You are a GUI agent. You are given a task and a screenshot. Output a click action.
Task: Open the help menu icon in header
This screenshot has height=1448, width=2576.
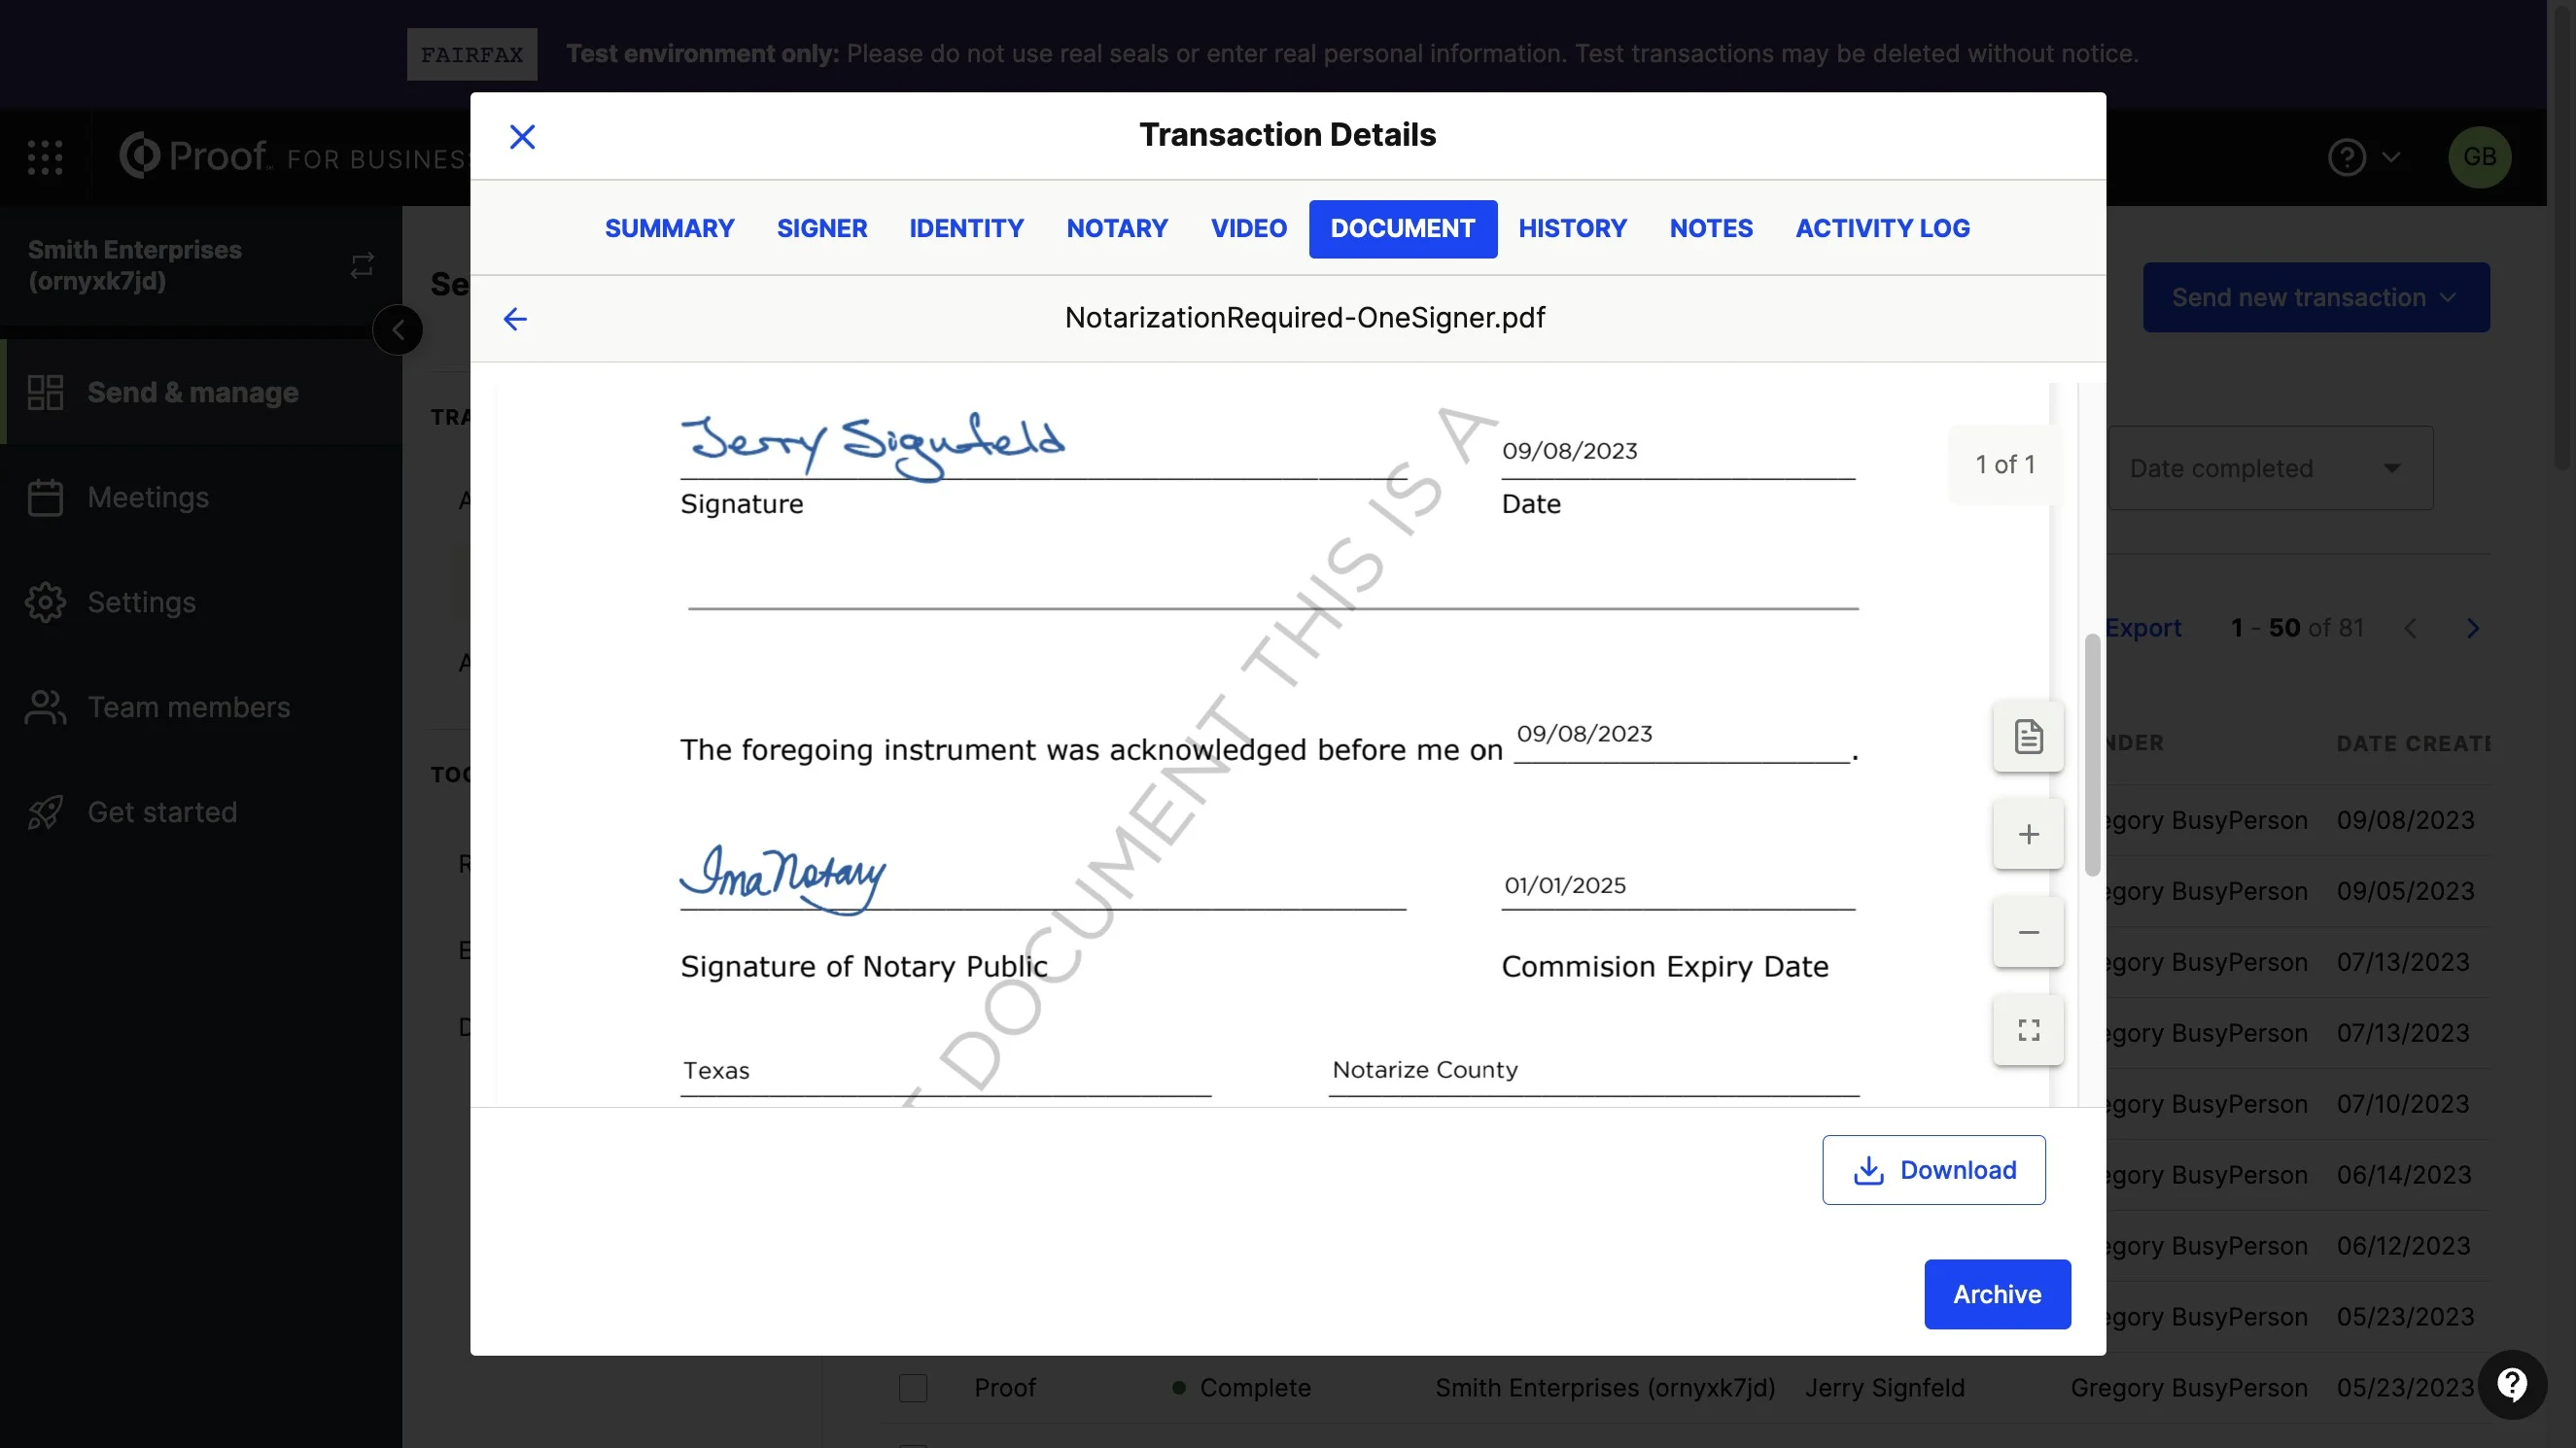[2346, 157]
